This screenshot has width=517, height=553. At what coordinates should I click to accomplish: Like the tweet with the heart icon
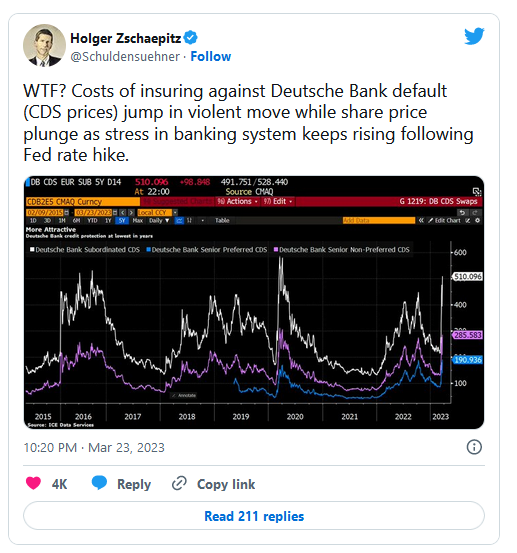point(34,483)
